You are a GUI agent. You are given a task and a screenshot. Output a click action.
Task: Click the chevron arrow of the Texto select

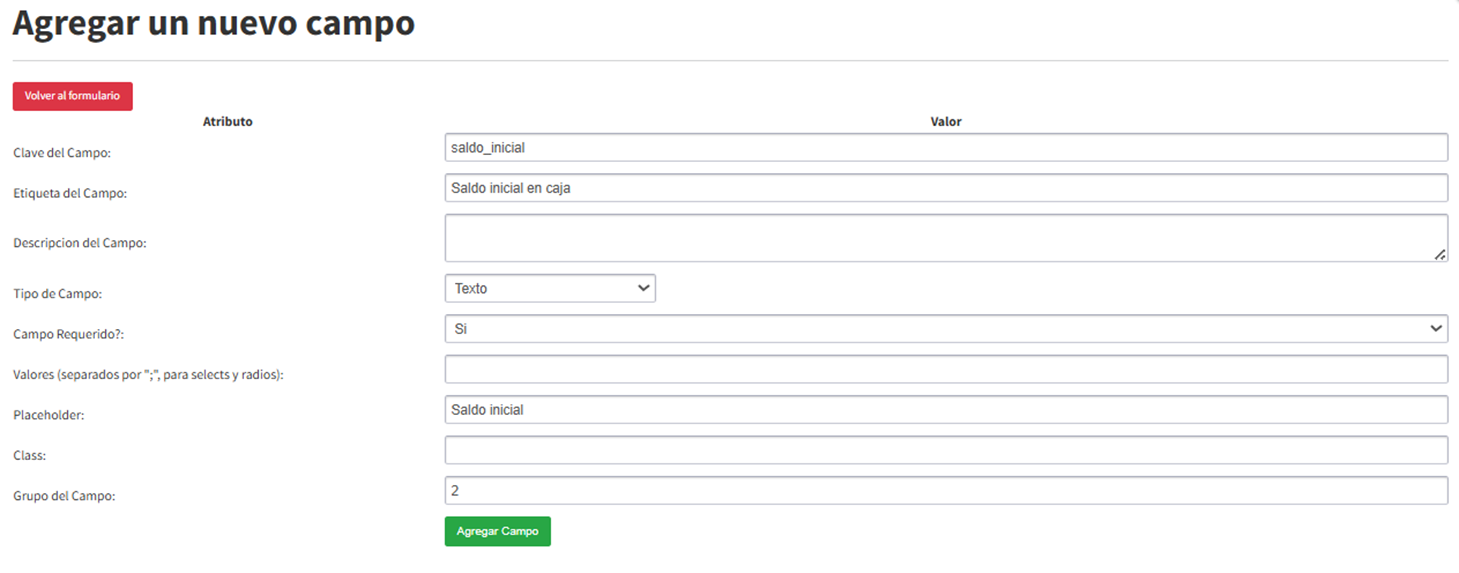[x=642, y=288]
